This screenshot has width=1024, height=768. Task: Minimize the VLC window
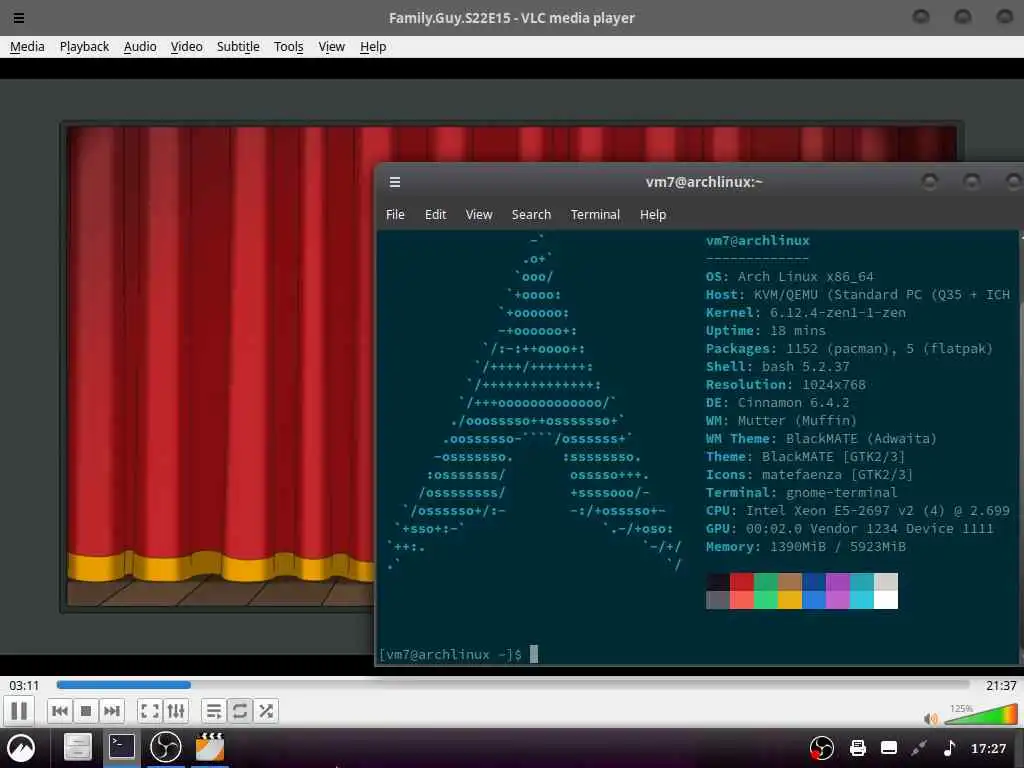tap(921, 16)
